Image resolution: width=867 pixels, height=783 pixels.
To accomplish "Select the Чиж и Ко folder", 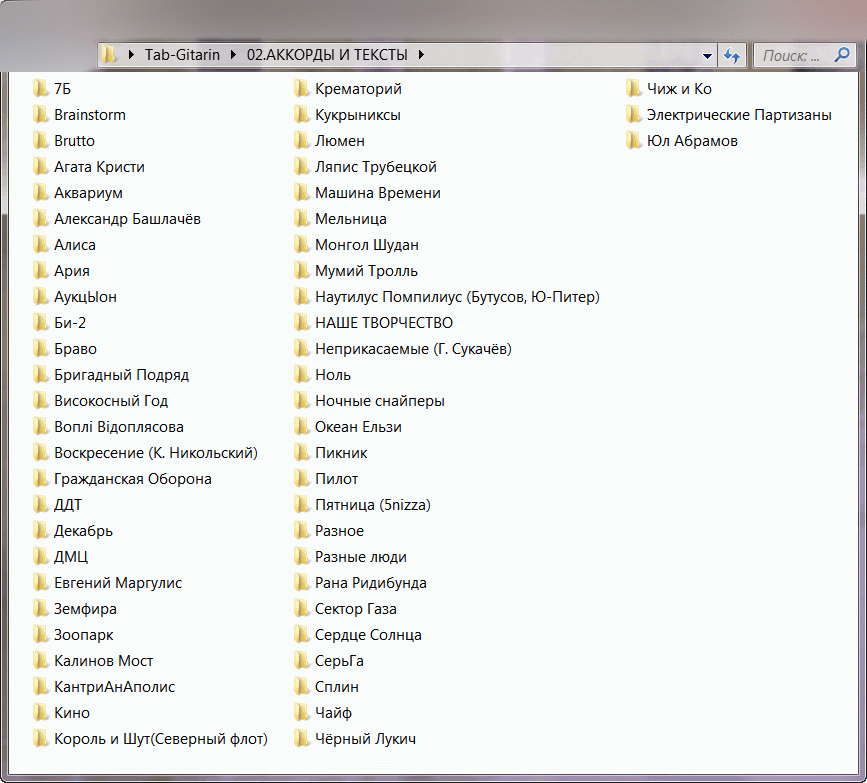I will (x=678, y=89).
